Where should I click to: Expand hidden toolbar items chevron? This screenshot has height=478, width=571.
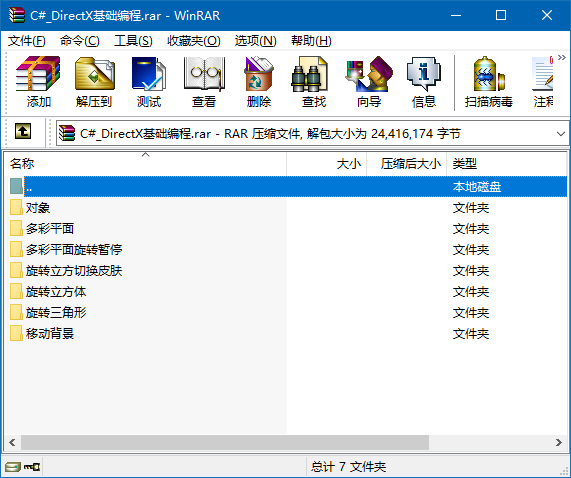[562, 58]
